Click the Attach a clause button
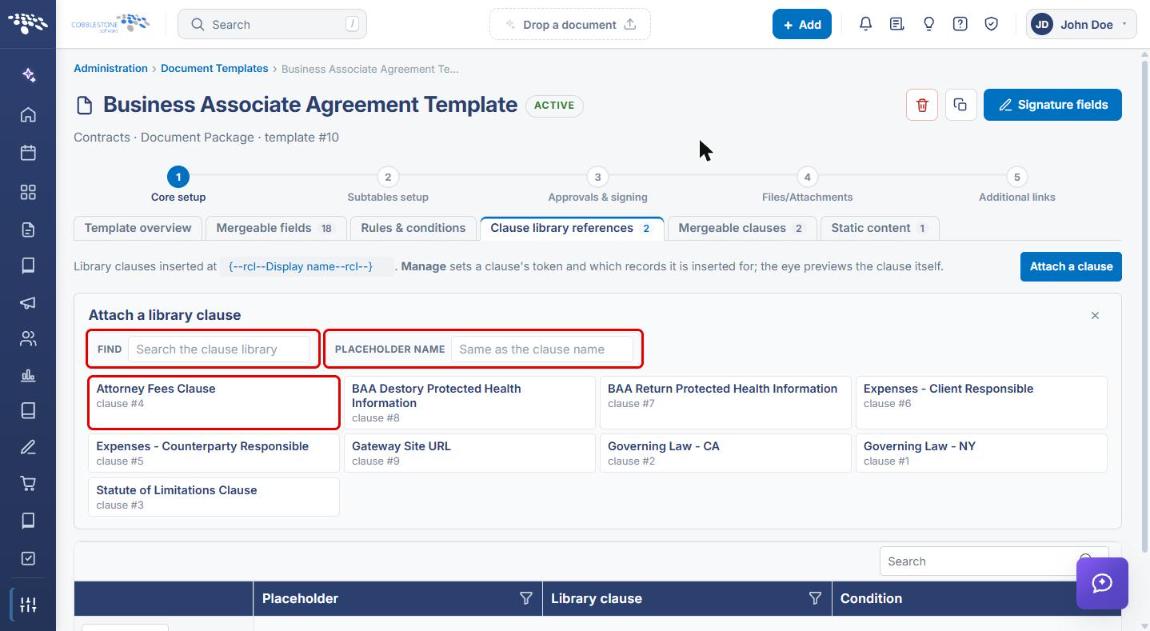The width and height of the screenshot is (1150, 631). [x=1071, y=266]
